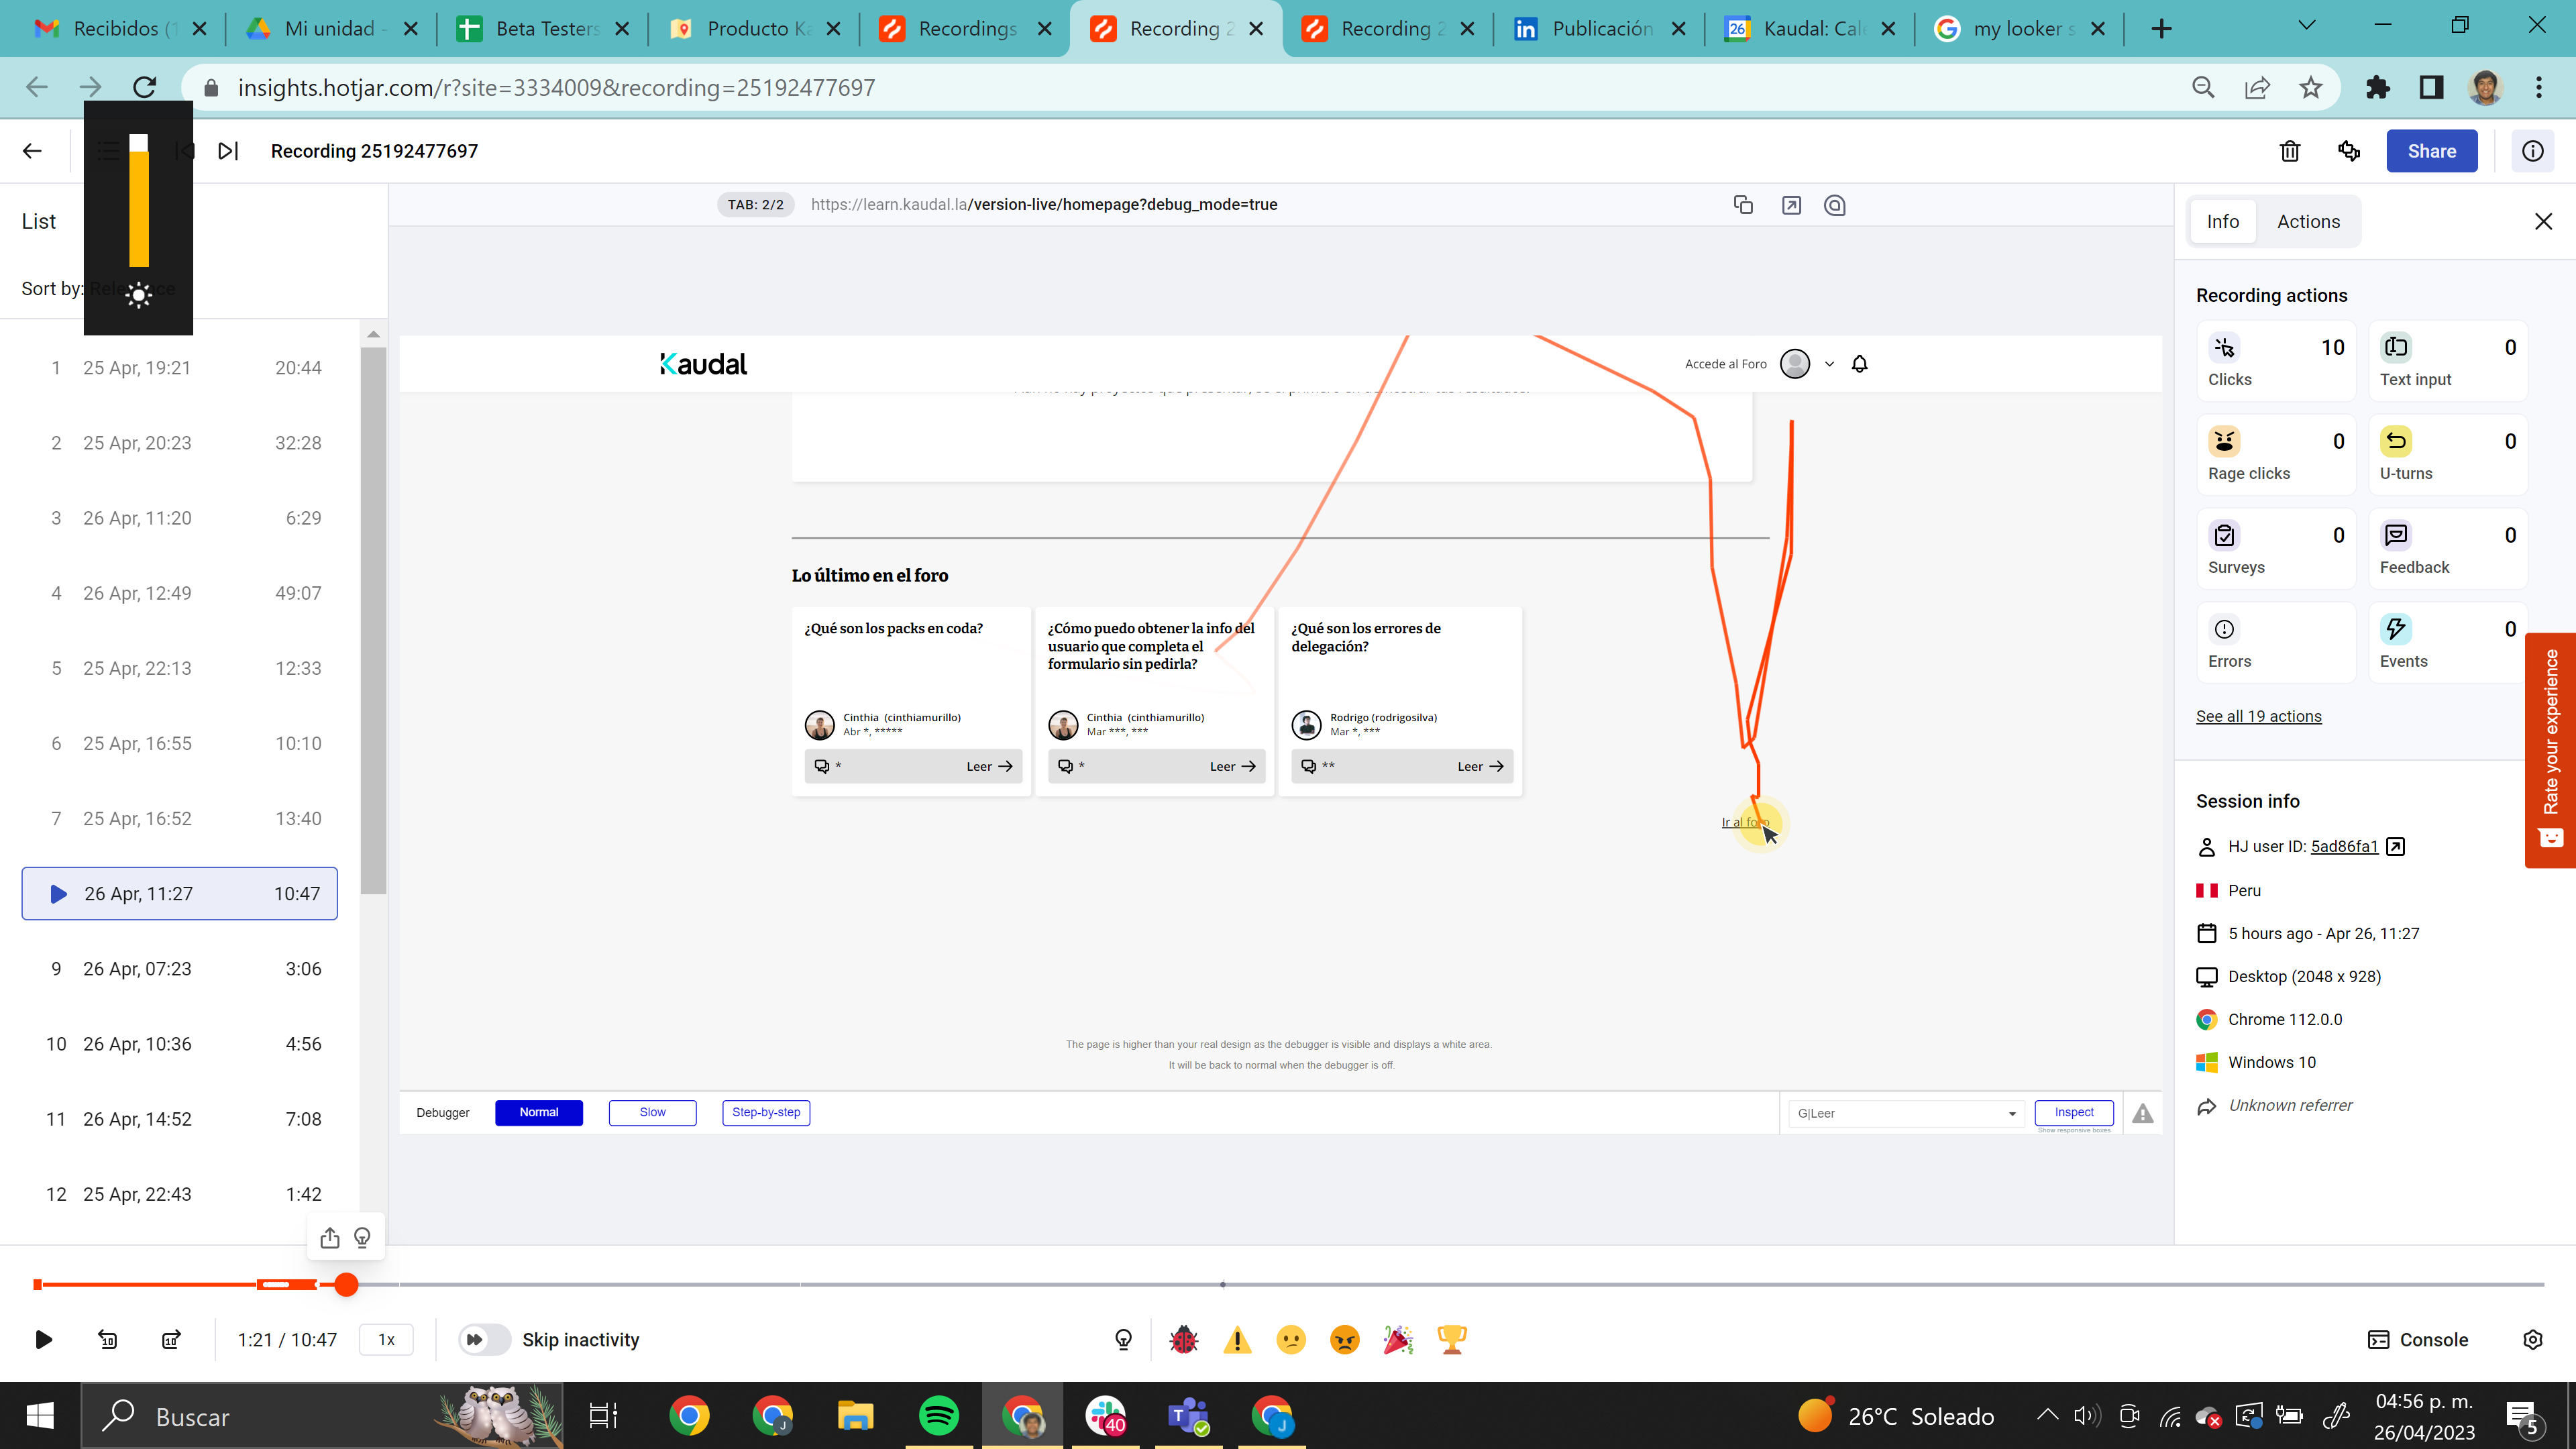Add angry face reaction to recording
This screenshot has height=1449, width=2576.
(x=1345, y=1339)
